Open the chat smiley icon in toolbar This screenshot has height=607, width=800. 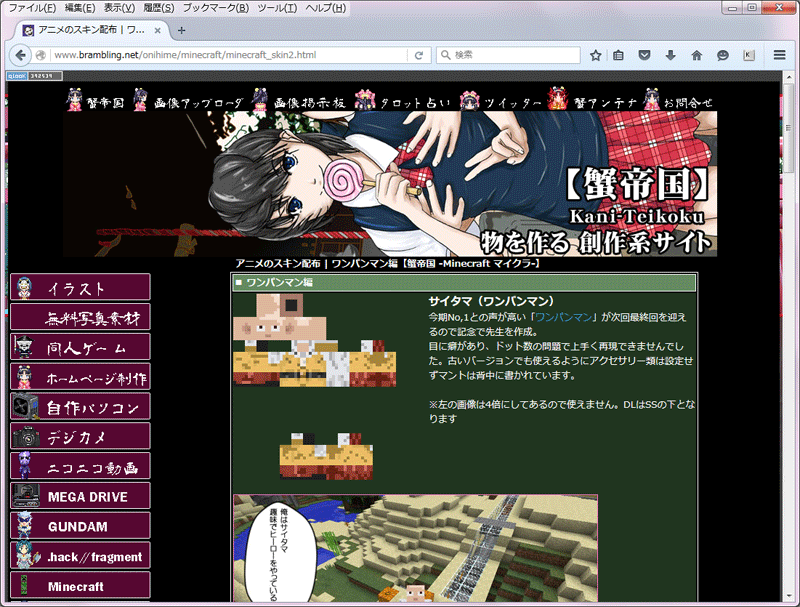(x=722, y=55)
